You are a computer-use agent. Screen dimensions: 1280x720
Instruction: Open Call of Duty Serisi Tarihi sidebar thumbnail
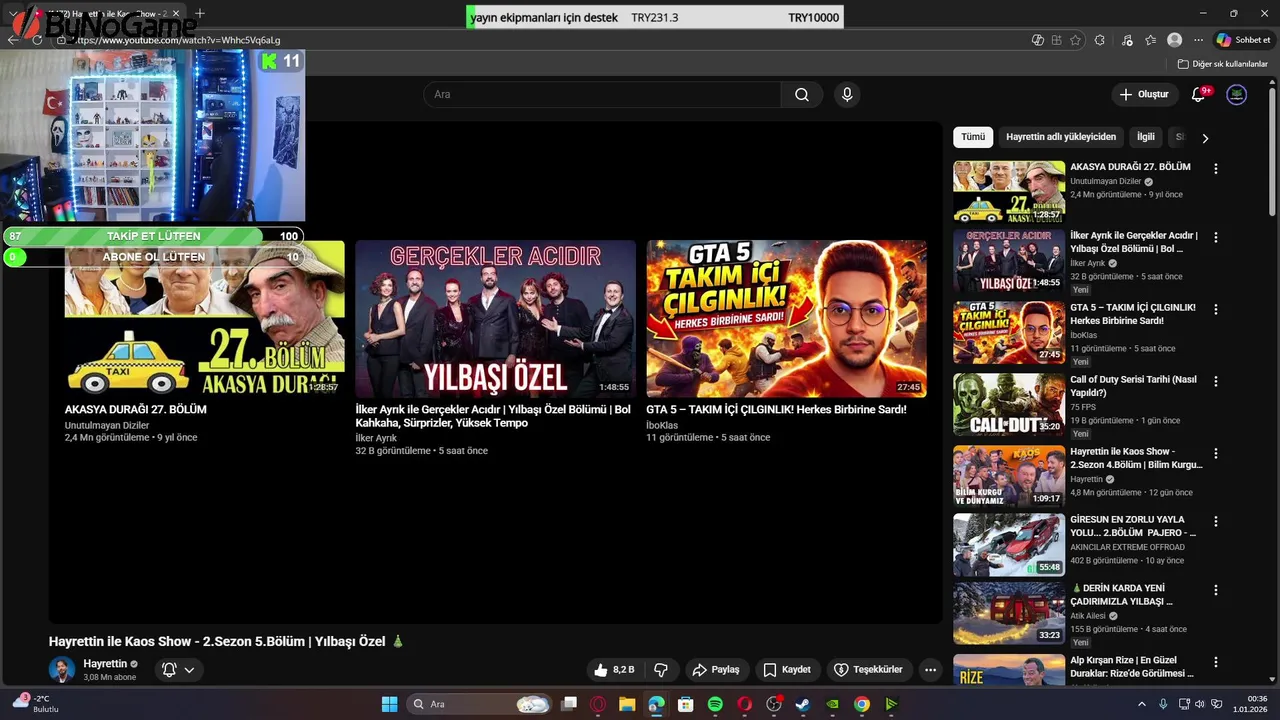[x=1009, y=405]
